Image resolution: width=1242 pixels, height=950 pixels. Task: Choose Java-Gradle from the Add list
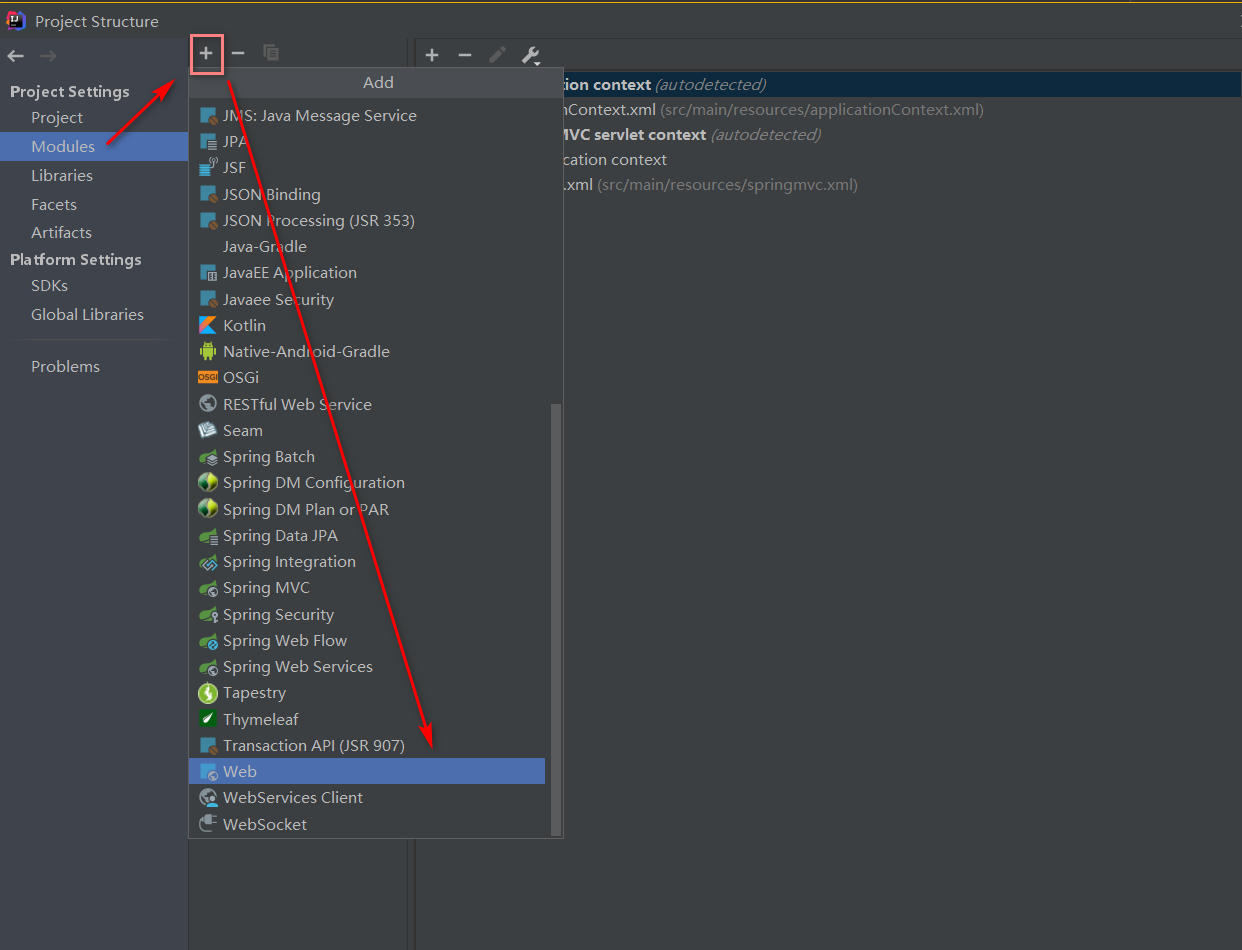pos(368,246)
